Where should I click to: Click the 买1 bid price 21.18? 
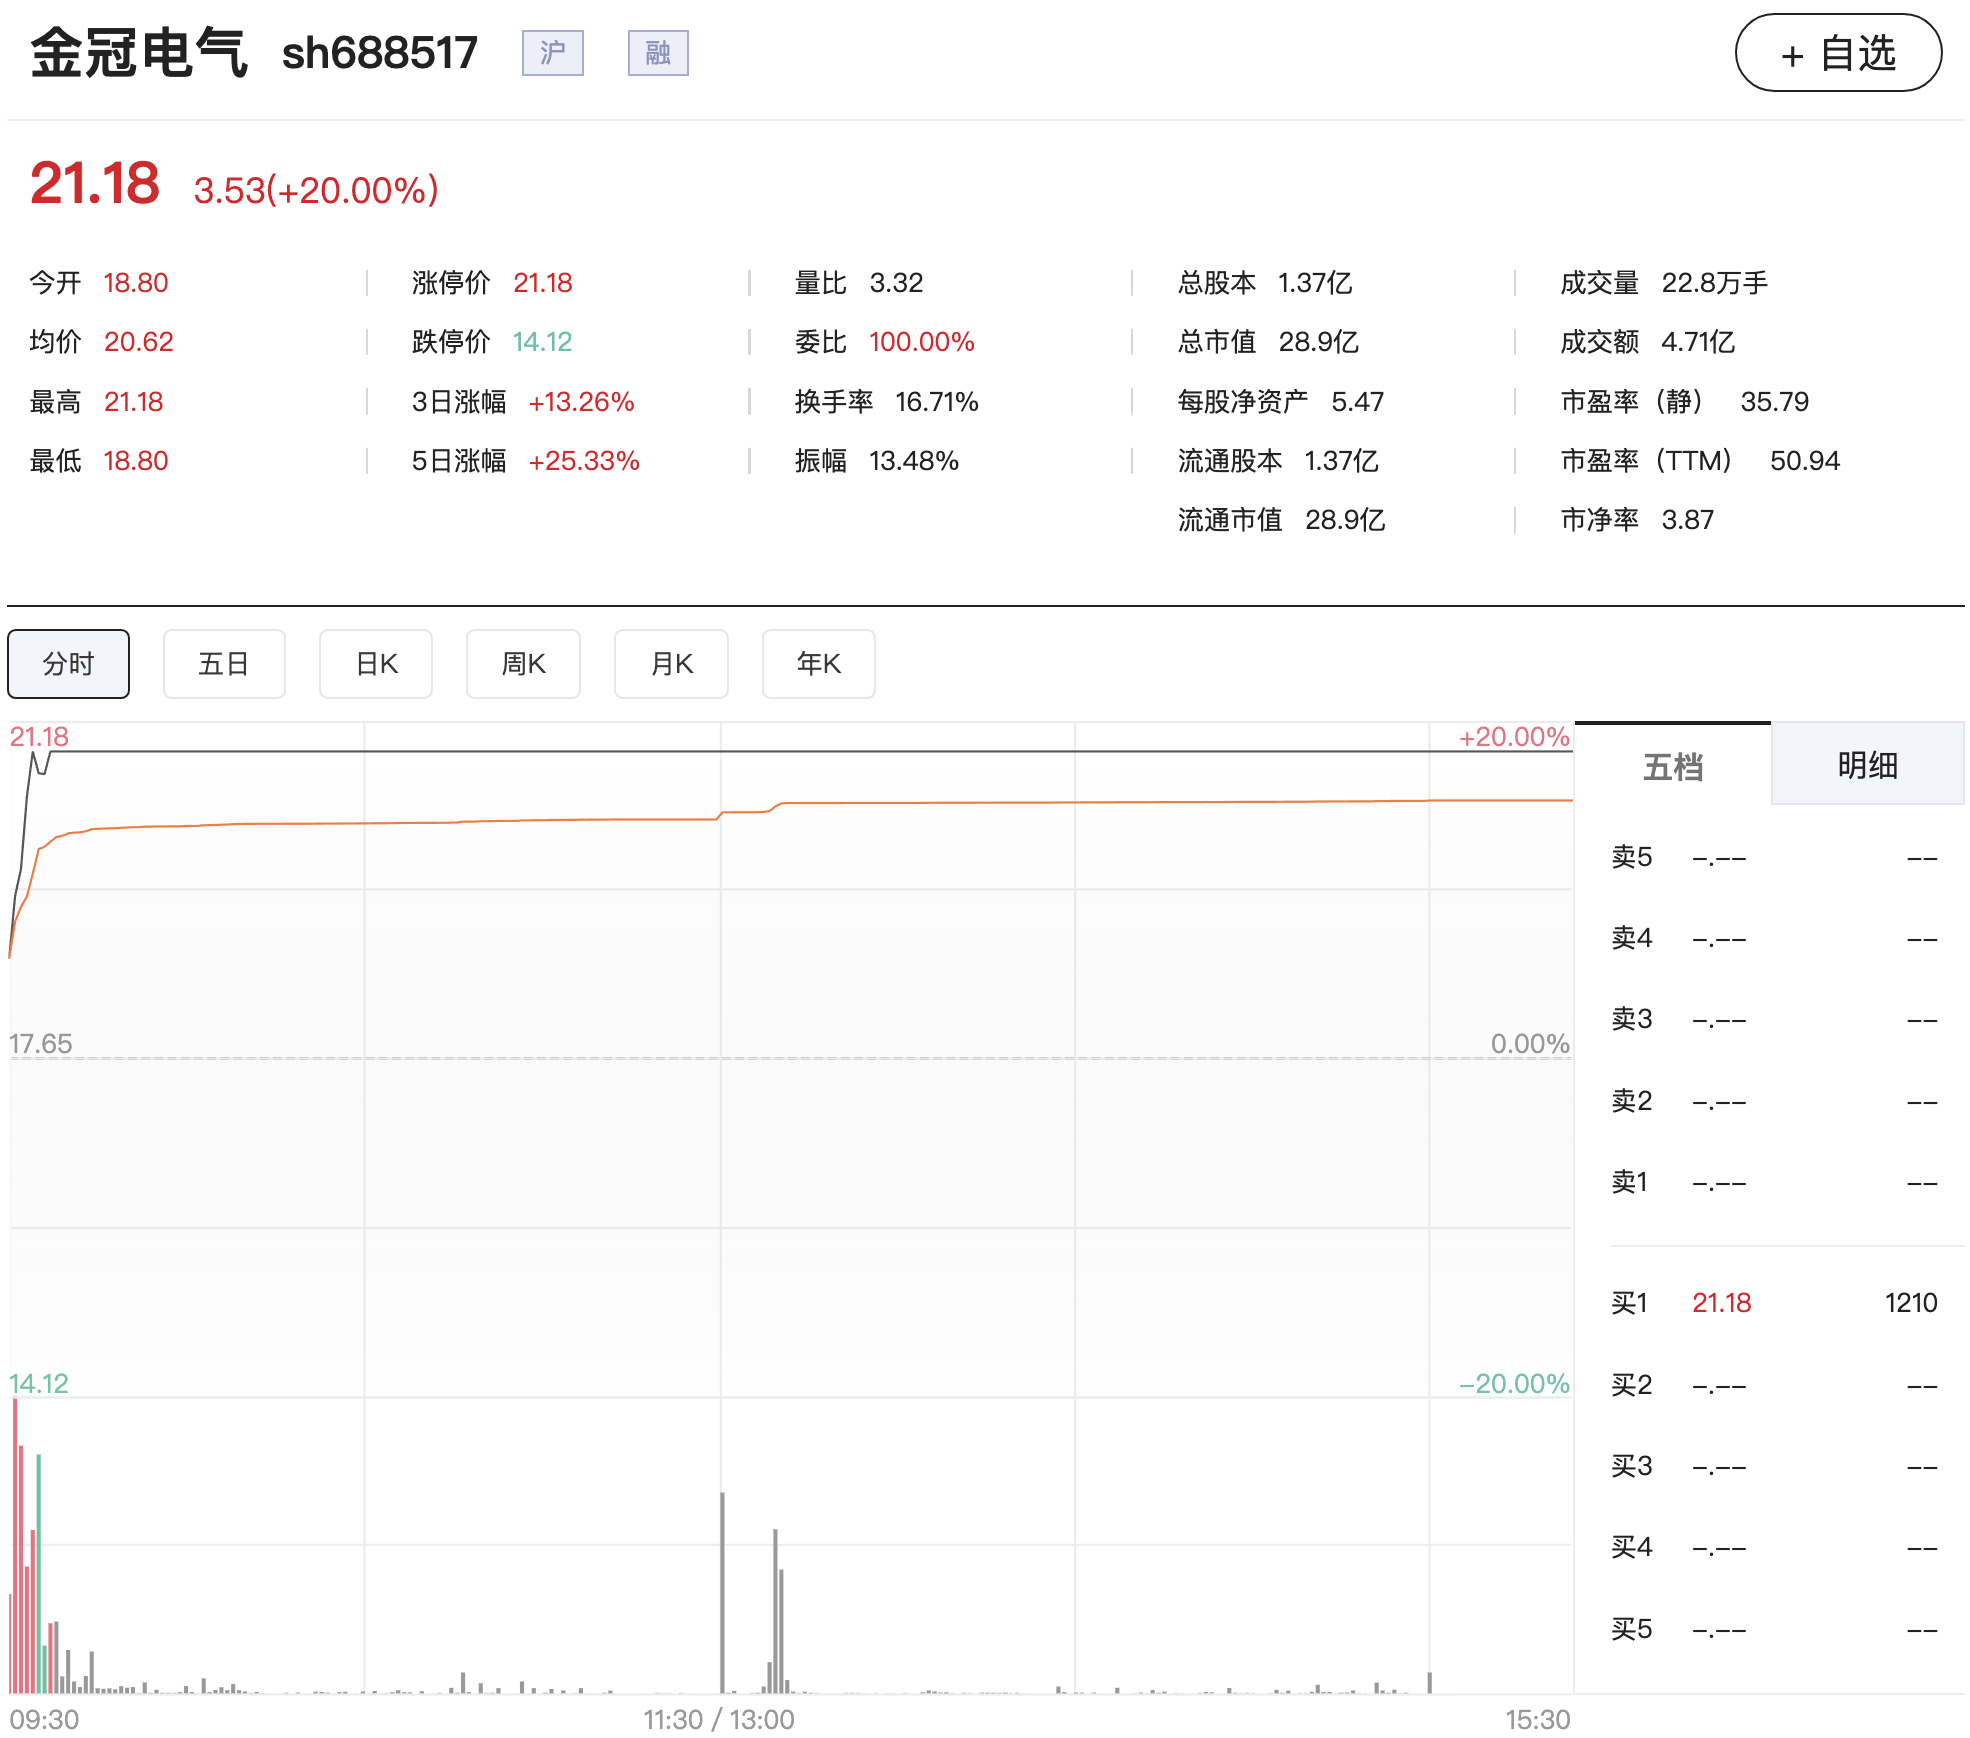click(x=1721, y=1303)
